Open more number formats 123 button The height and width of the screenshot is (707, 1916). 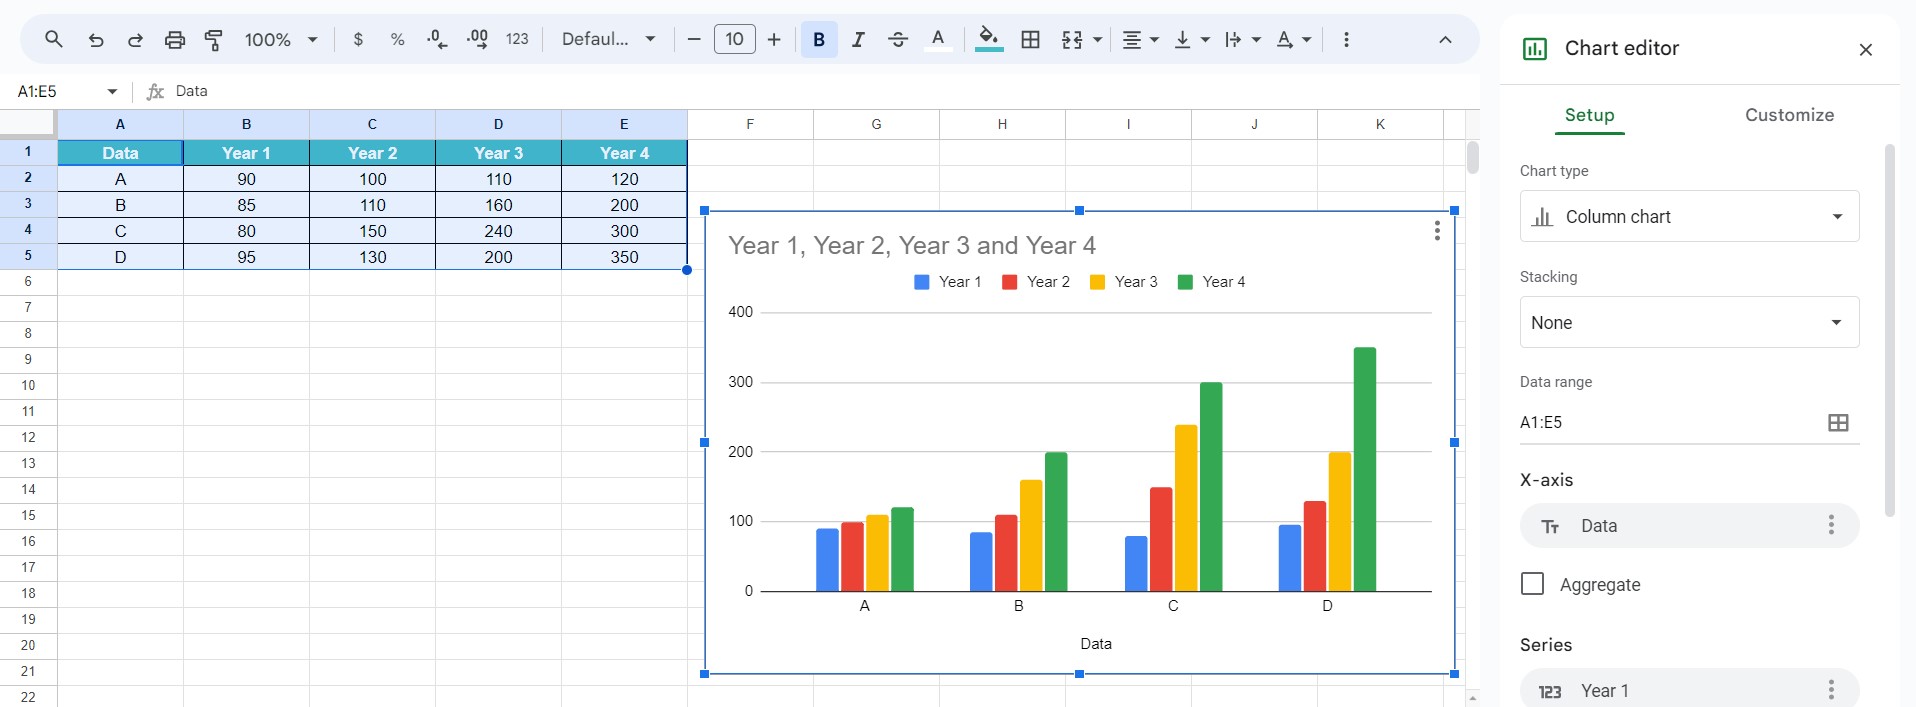(517, 40)
